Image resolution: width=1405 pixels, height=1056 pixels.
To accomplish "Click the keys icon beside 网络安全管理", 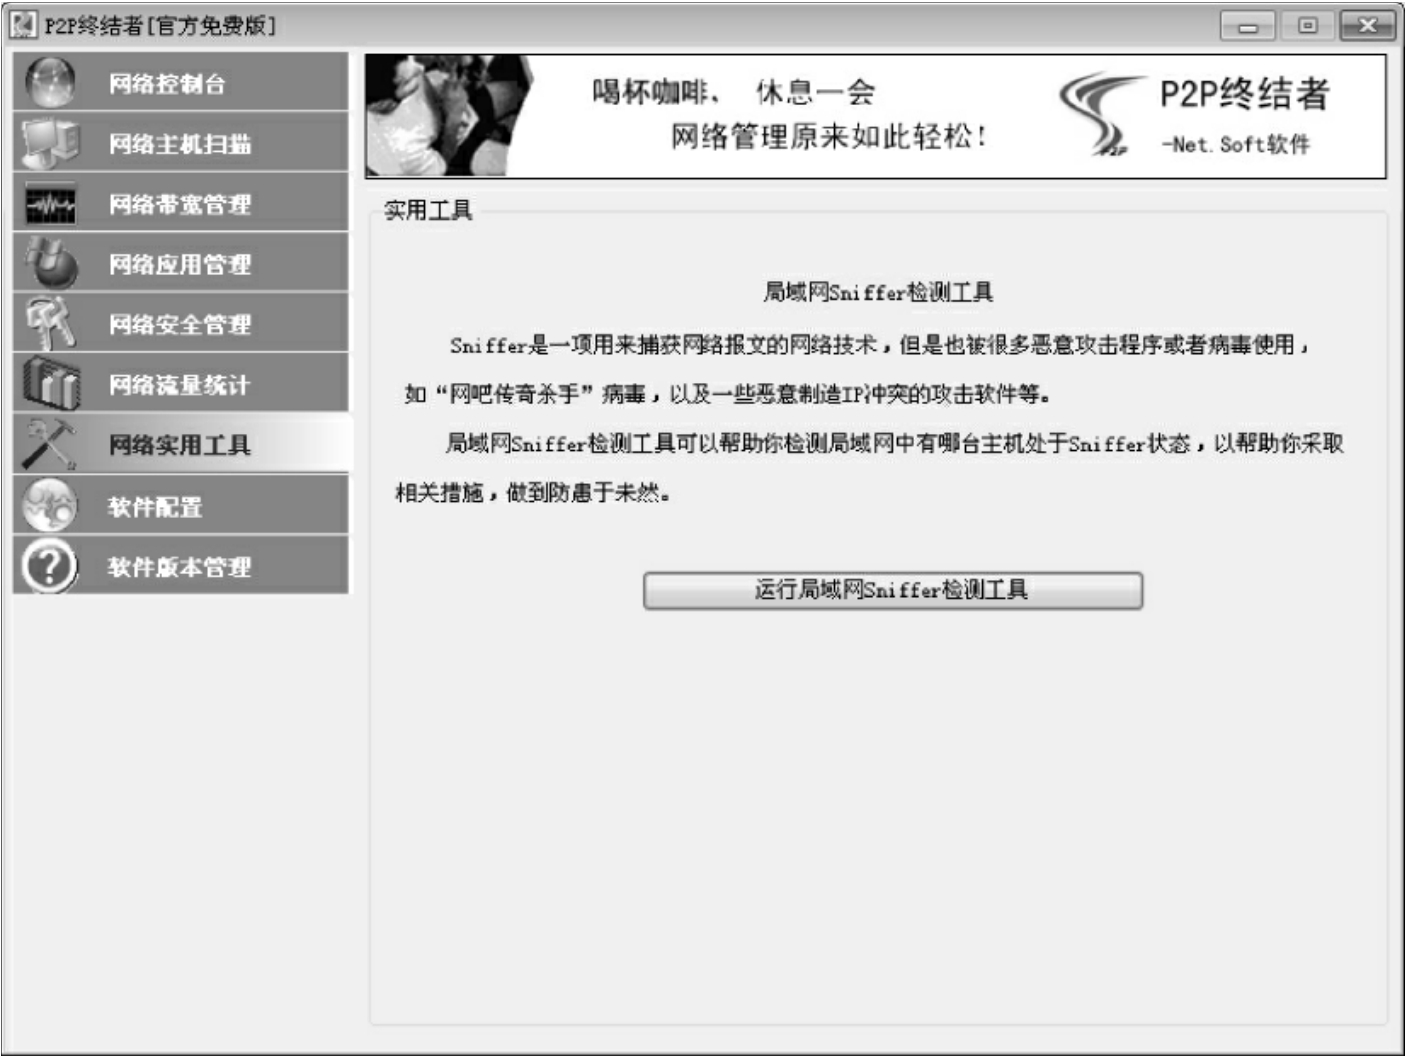I will click(50, 322).
